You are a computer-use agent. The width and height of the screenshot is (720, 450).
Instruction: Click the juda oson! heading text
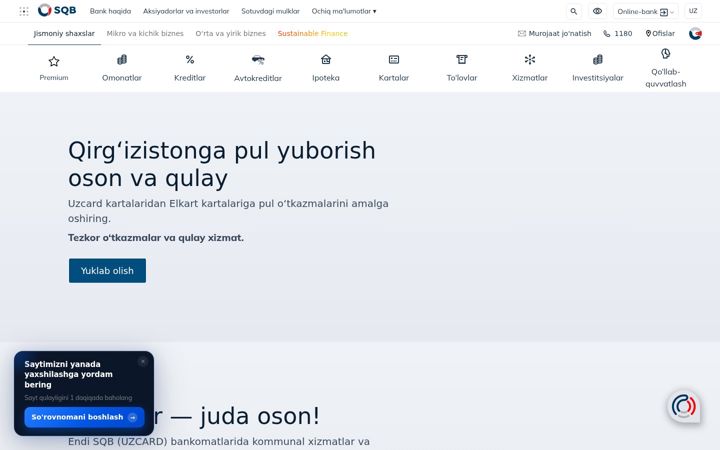tap(260, 416)
